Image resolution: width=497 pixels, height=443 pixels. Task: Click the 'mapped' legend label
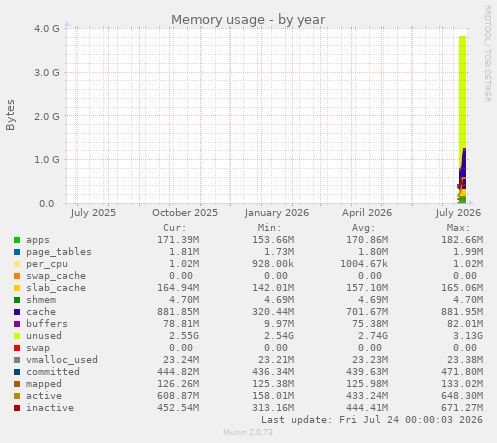pos(44,384)
